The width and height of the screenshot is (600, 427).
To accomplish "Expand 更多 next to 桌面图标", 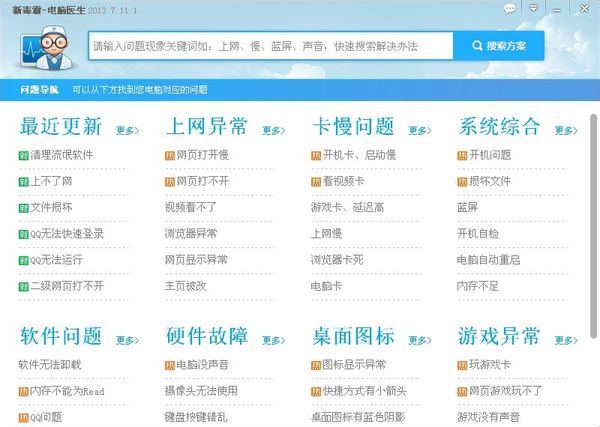I will pos(420,340).
